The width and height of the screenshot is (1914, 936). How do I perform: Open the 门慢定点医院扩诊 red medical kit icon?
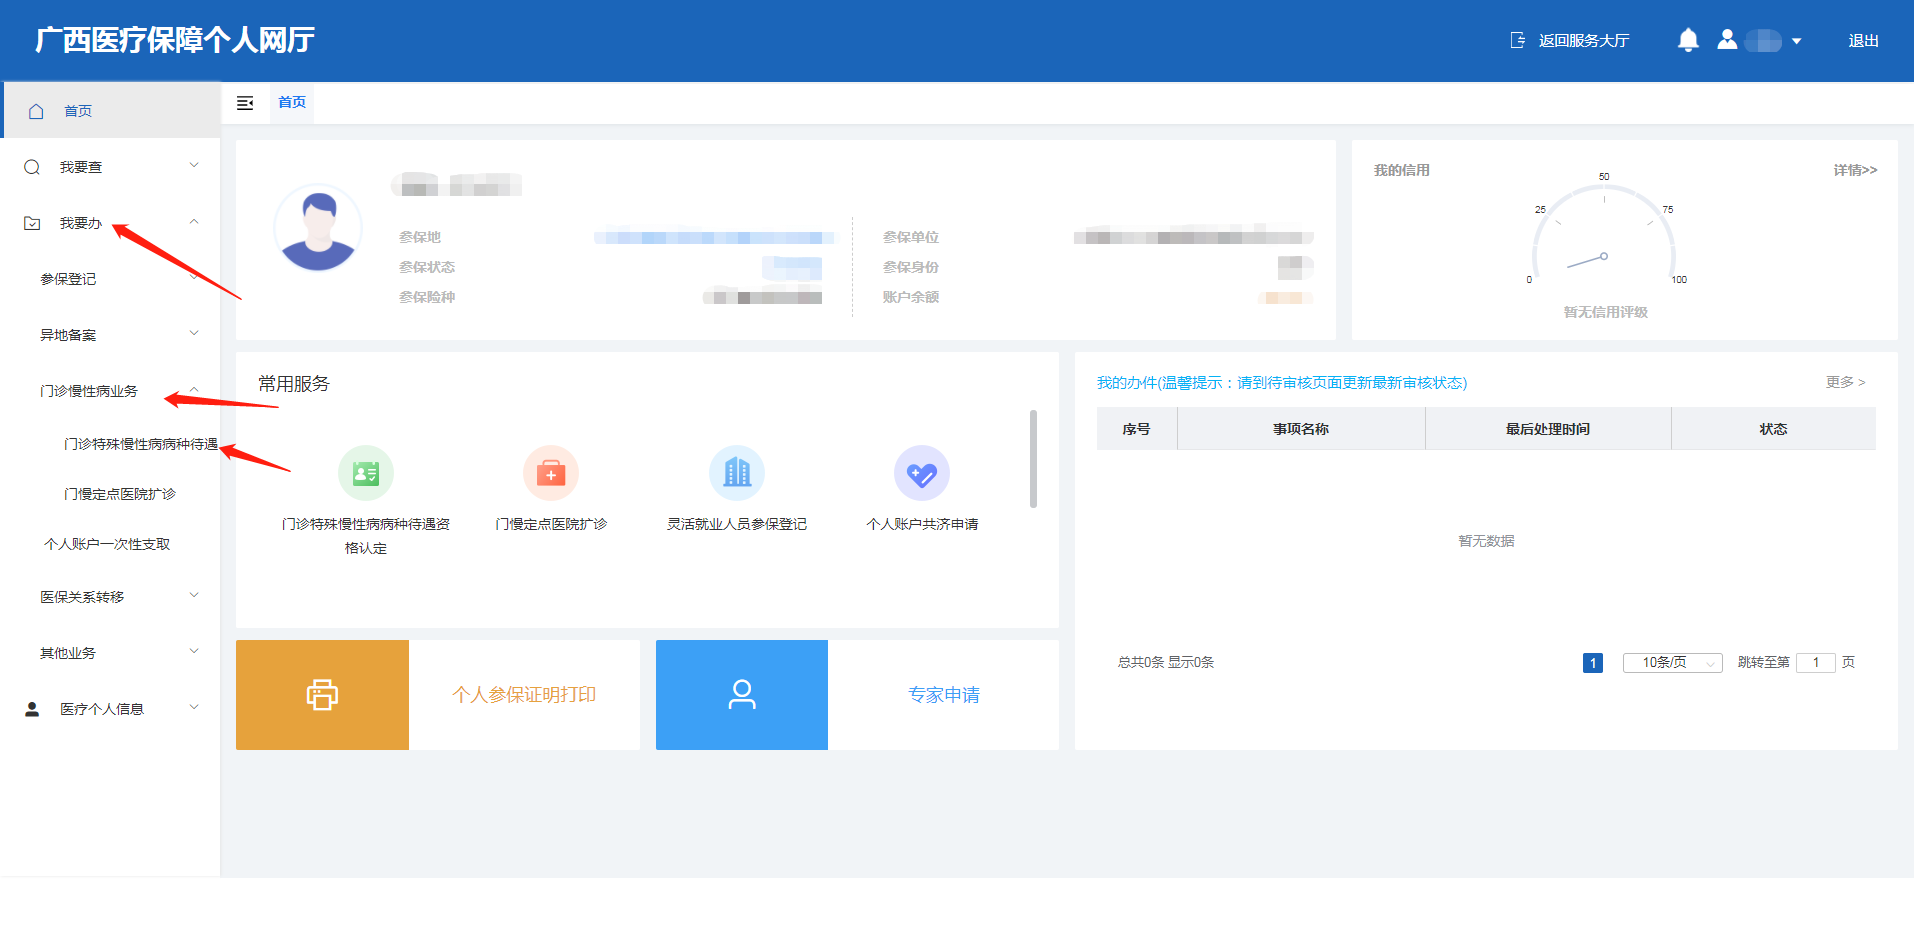coord(551,473)
